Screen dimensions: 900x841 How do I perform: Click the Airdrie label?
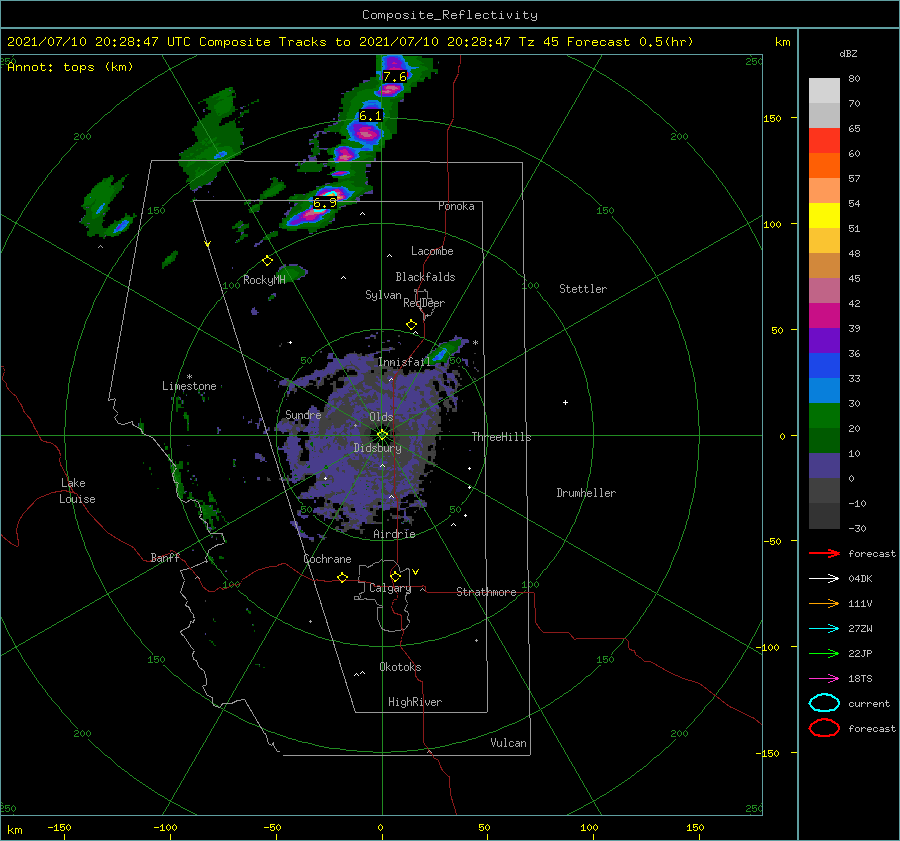point(394,534)
